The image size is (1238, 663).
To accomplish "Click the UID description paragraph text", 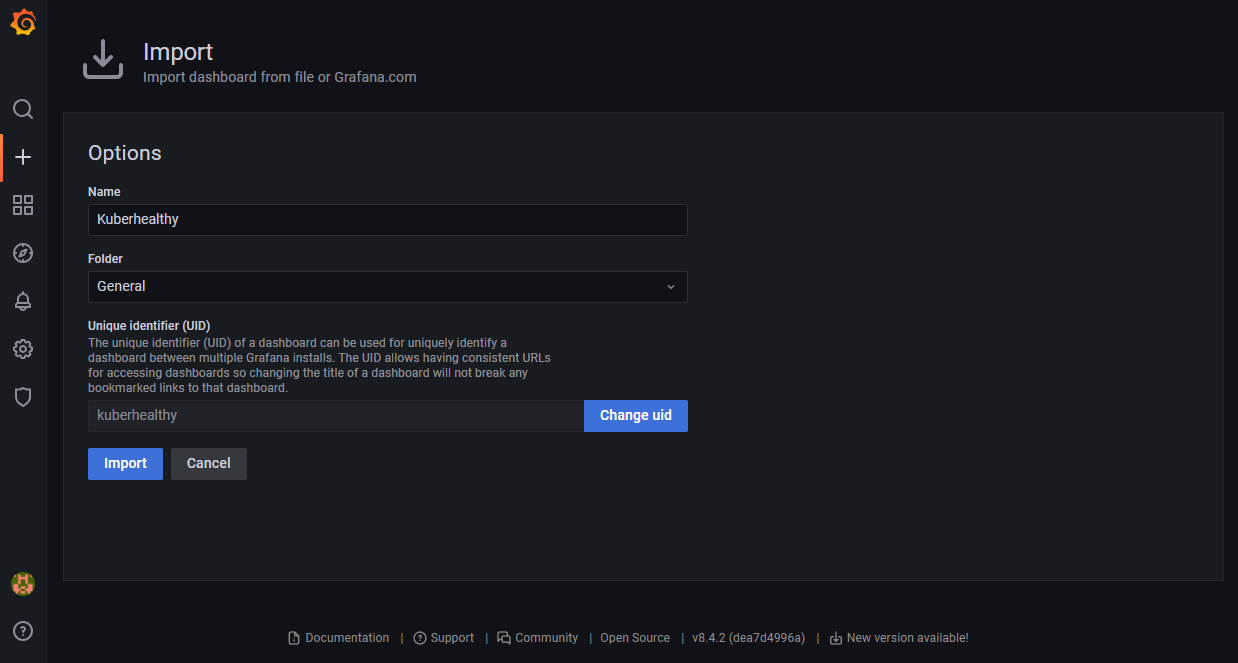I will tap(319, 365).
